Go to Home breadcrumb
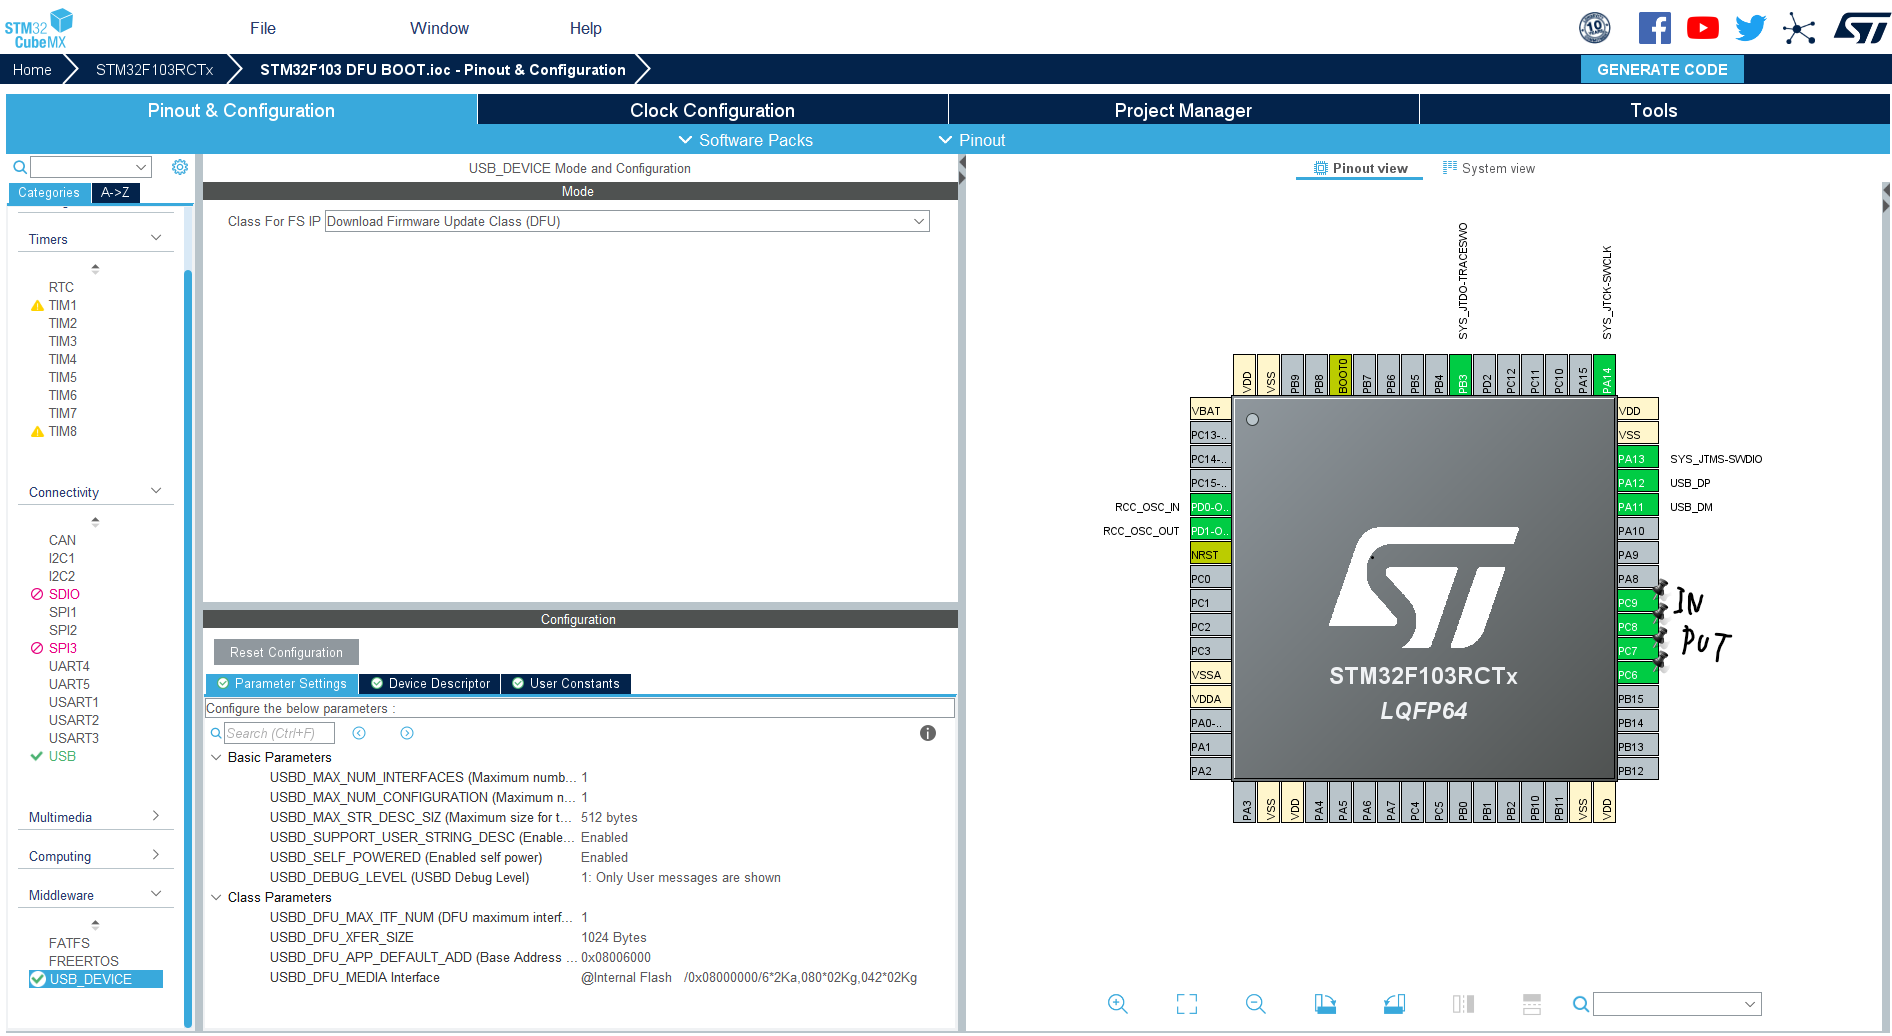Viewport: 1892px width, 1036px height. (32, 69)
